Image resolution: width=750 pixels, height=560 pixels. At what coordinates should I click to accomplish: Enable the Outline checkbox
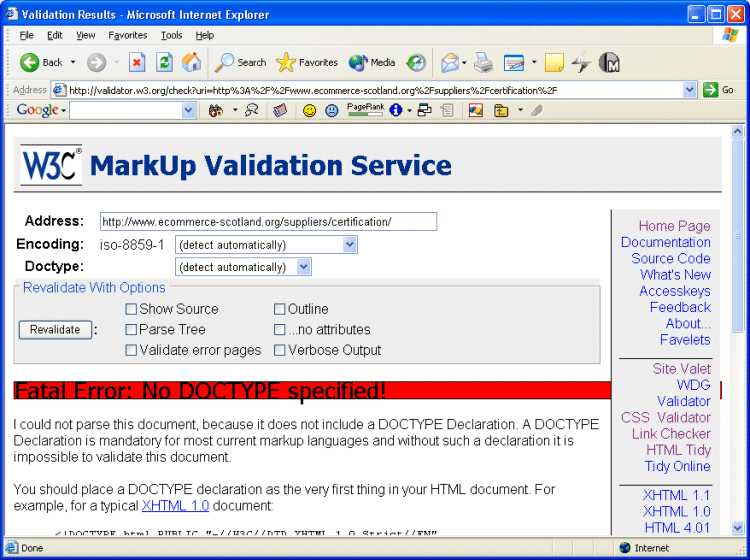coord(279,309)
